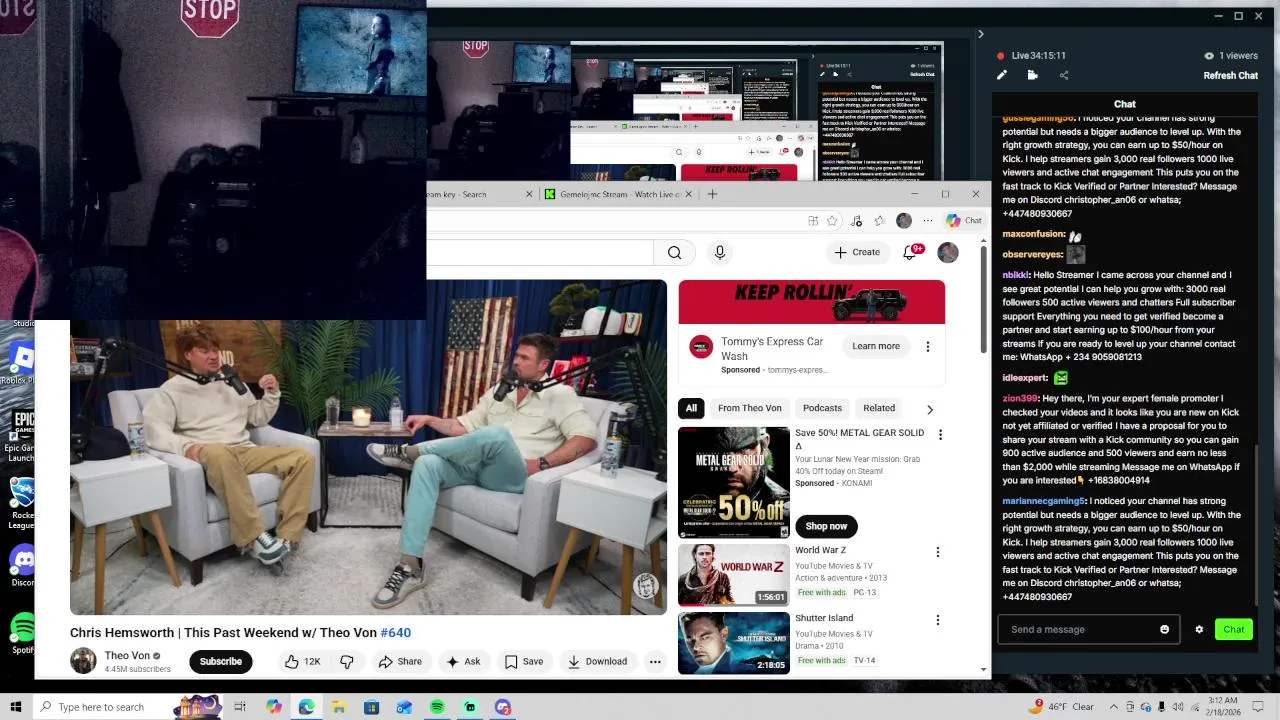The image size is (1280, 720).
Task: Open more actions ellipsis under video
Action: pos(655,661)
